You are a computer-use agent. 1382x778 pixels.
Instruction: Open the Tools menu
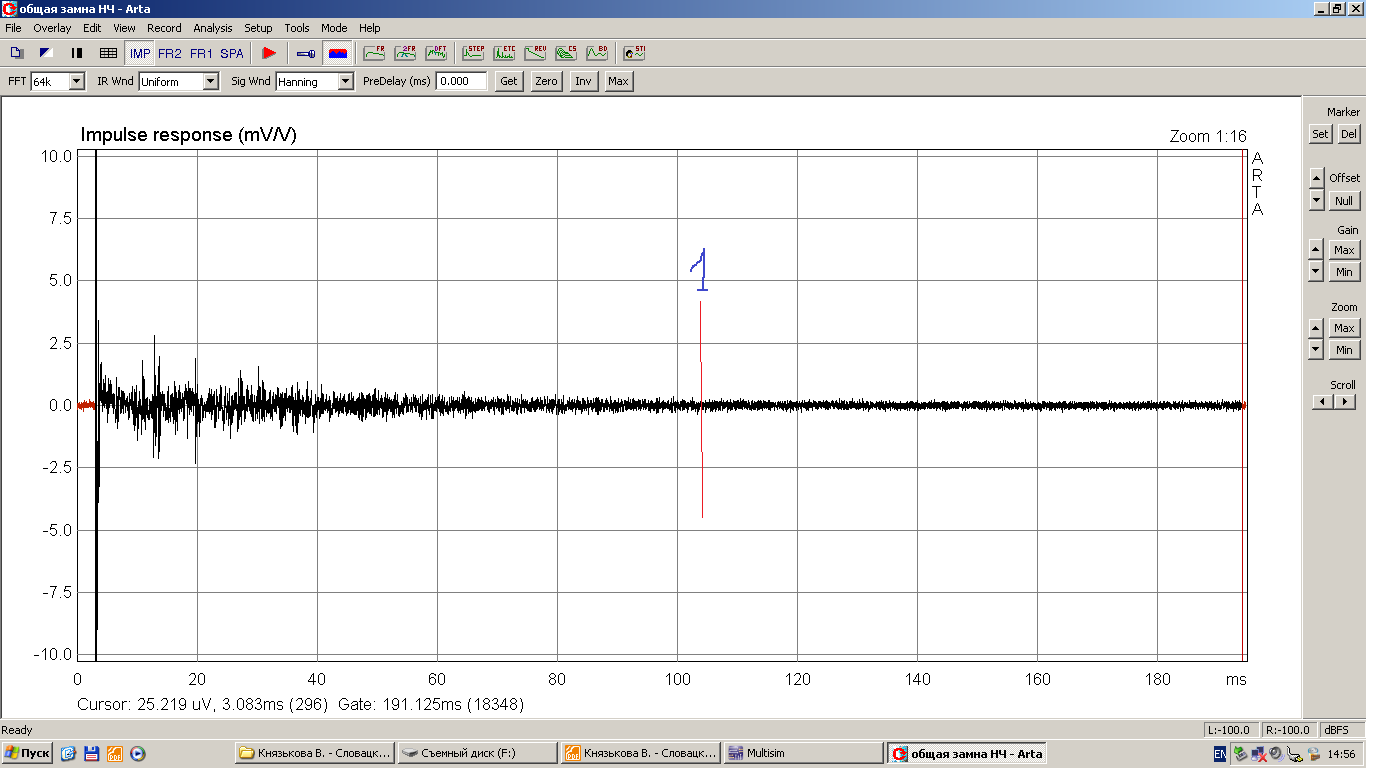(297, 28)
